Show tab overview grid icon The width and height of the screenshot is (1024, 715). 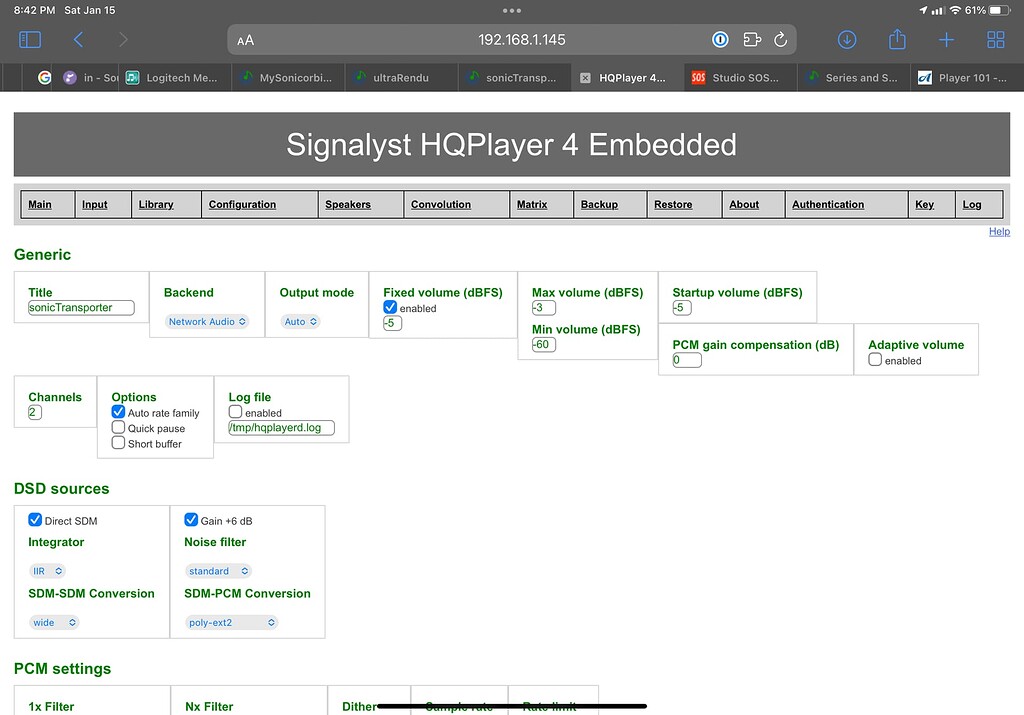click(995, 39)
